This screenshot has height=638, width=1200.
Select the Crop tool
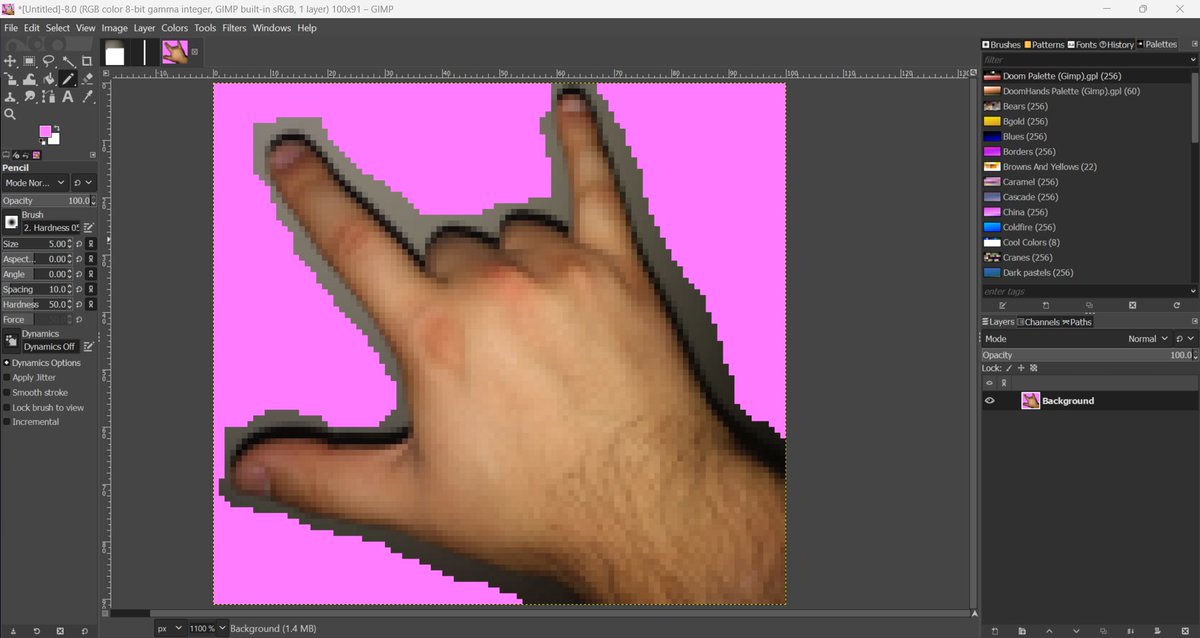[86, 61]
